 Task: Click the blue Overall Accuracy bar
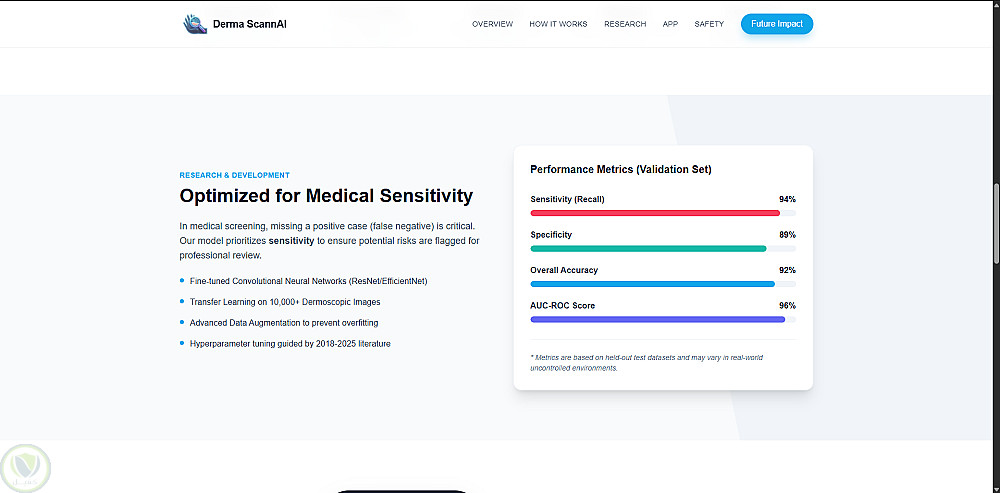[652, 284]
